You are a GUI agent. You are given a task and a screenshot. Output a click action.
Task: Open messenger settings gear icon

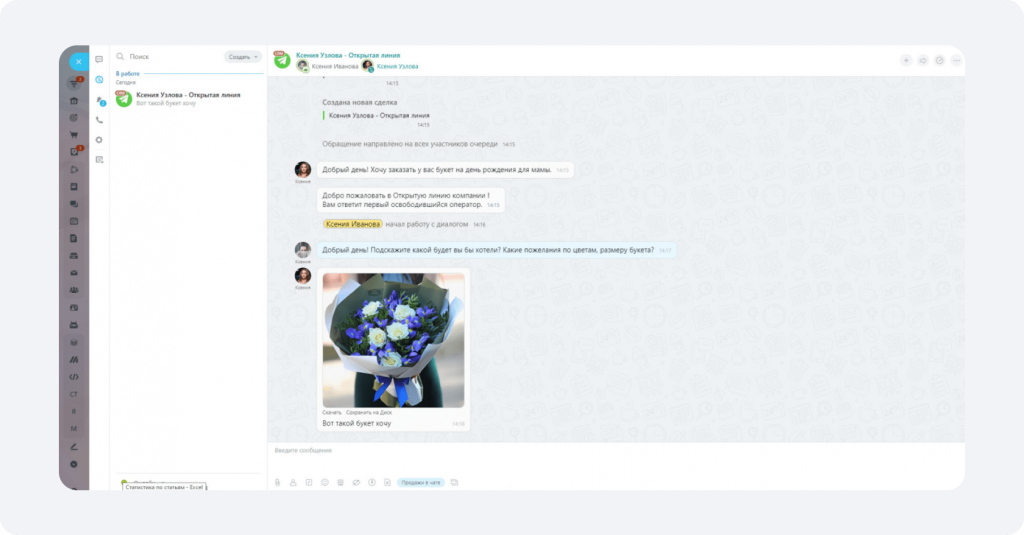(99, 140)
